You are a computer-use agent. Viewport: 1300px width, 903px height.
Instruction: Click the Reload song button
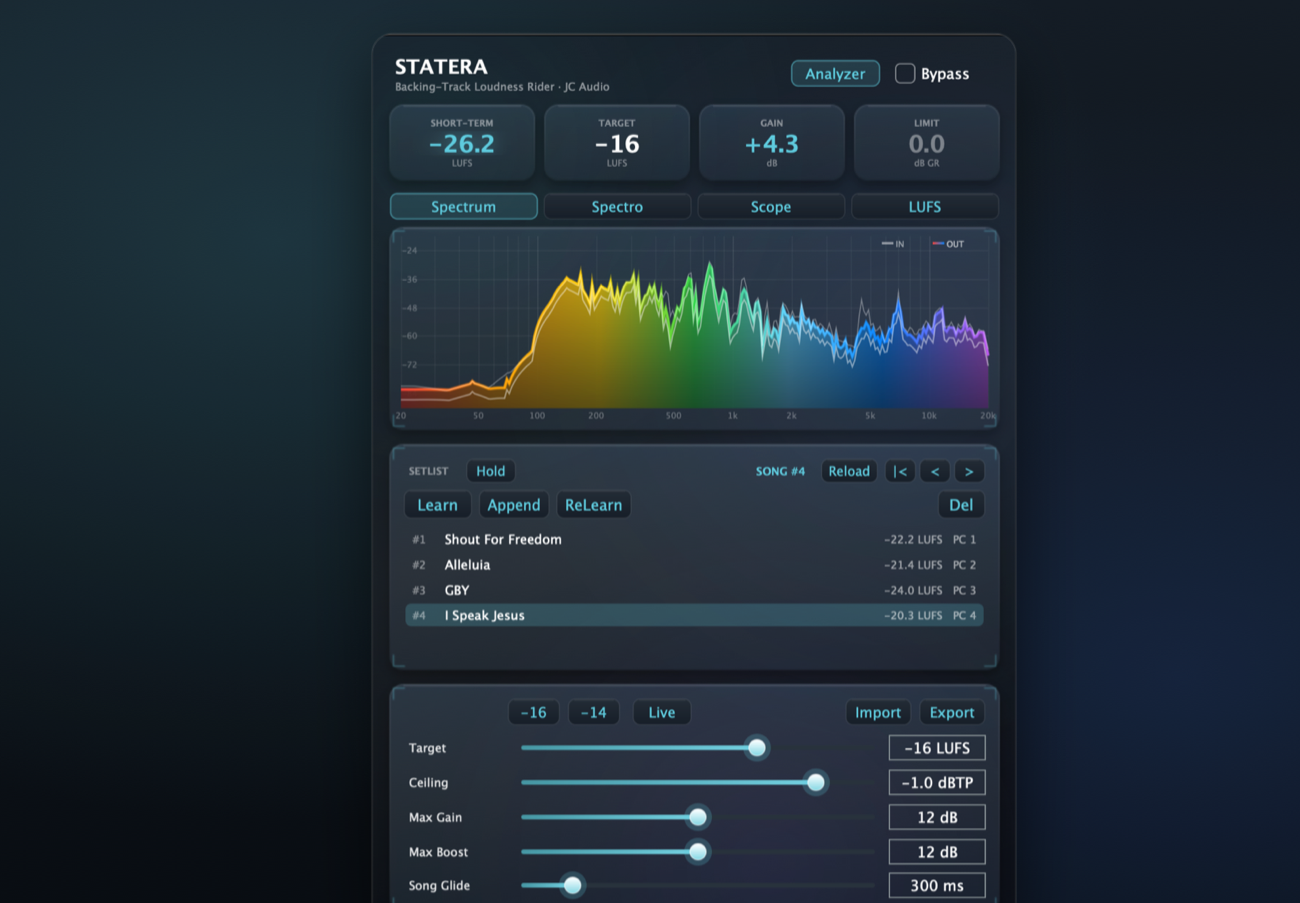[849, 471]
